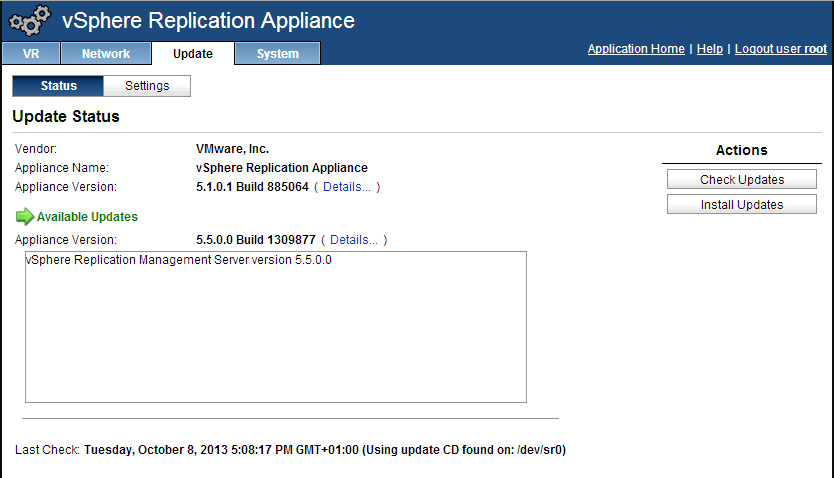Click the green Available Updates arrow icon
The image size is (834, 478).
pyautogui.click(x=25, y=217)
